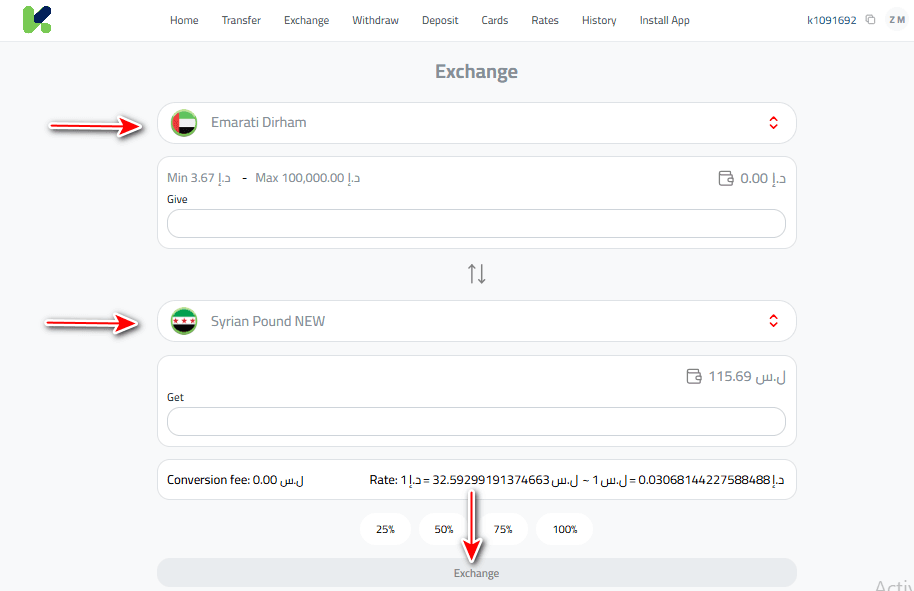914x591 pixels.
Task: Click the Emarati Dirham flag icon
Action: pyautogui.click(x=184, y=123)
